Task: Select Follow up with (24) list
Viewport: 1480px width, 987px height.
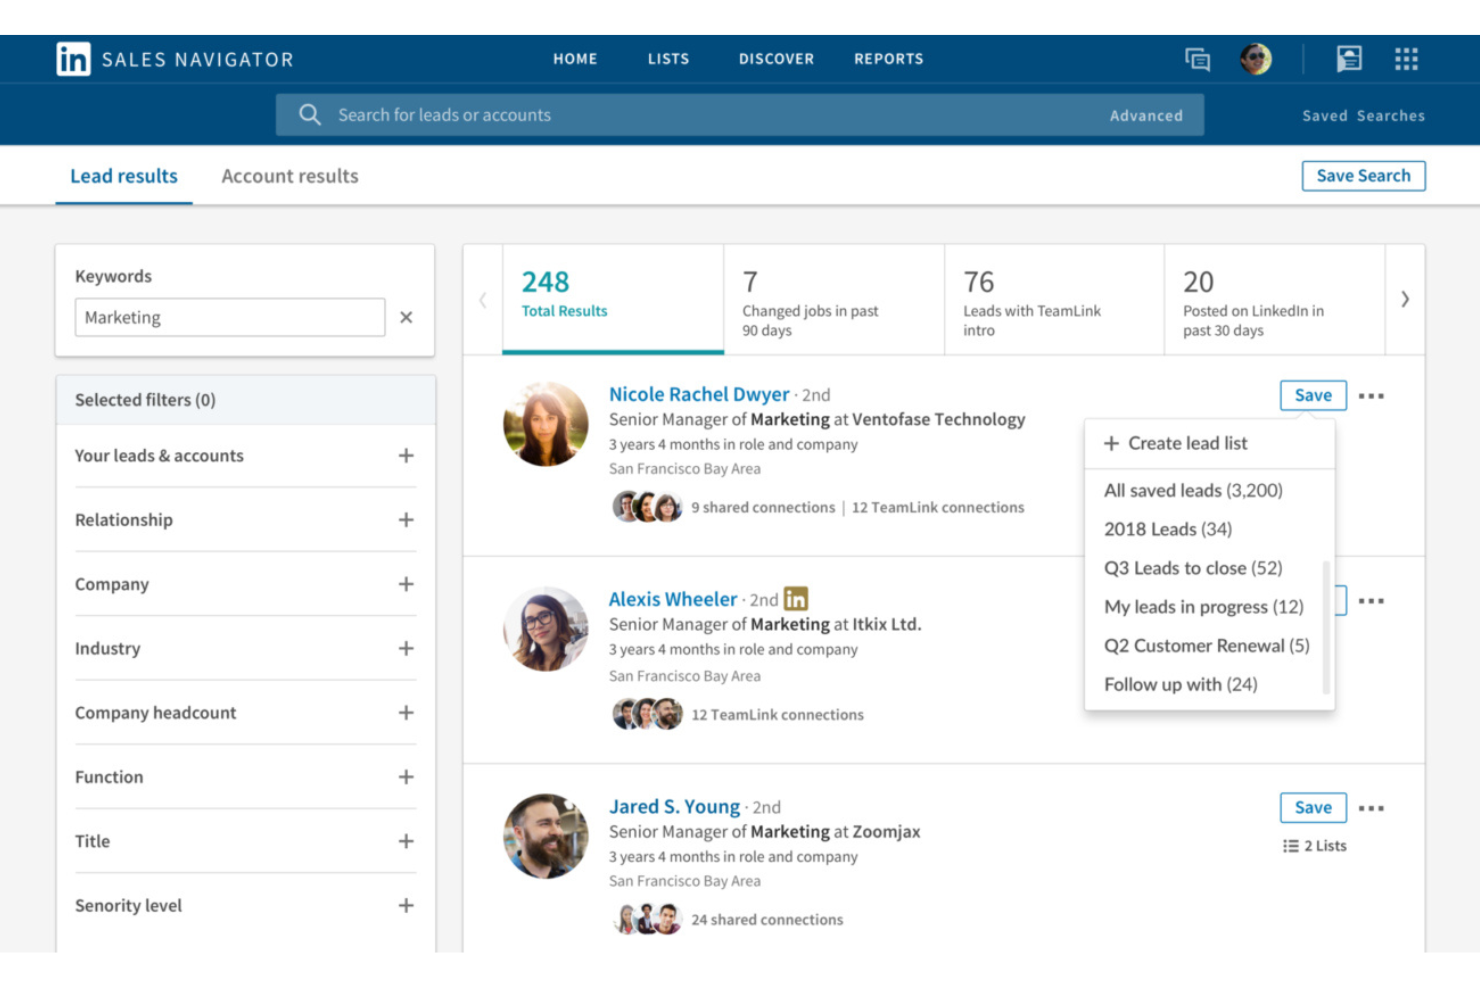Action: tap(1181, 685)
